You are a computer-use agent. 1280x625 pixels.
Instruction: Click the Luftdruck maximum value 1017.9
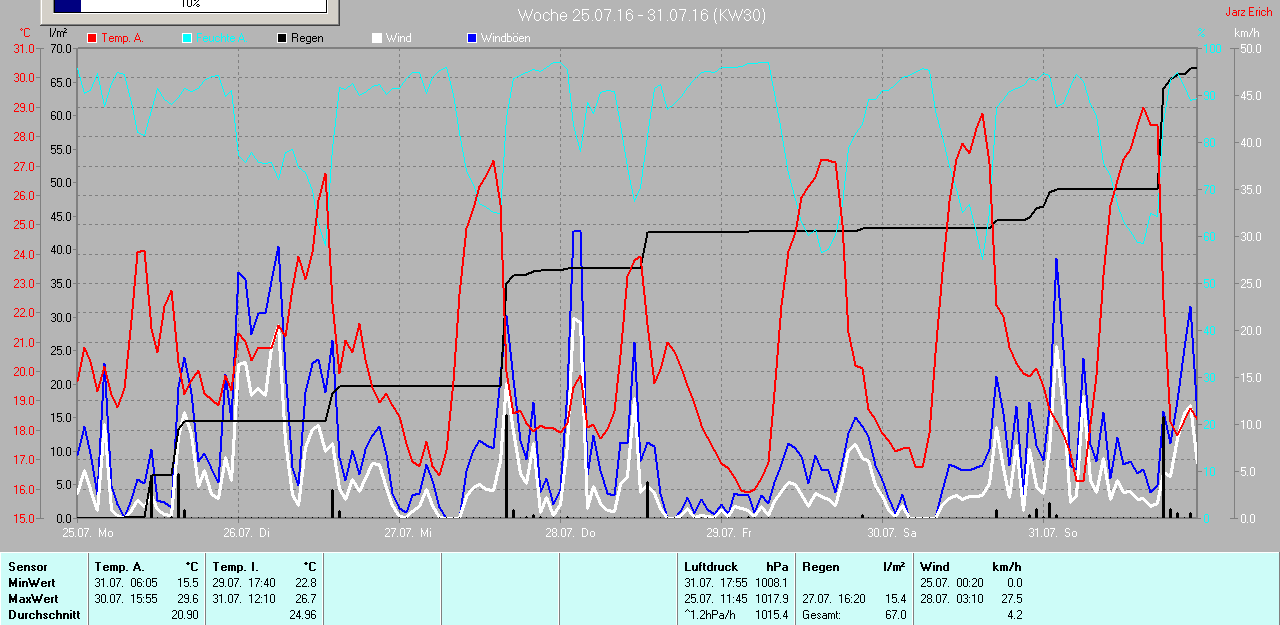772,599
